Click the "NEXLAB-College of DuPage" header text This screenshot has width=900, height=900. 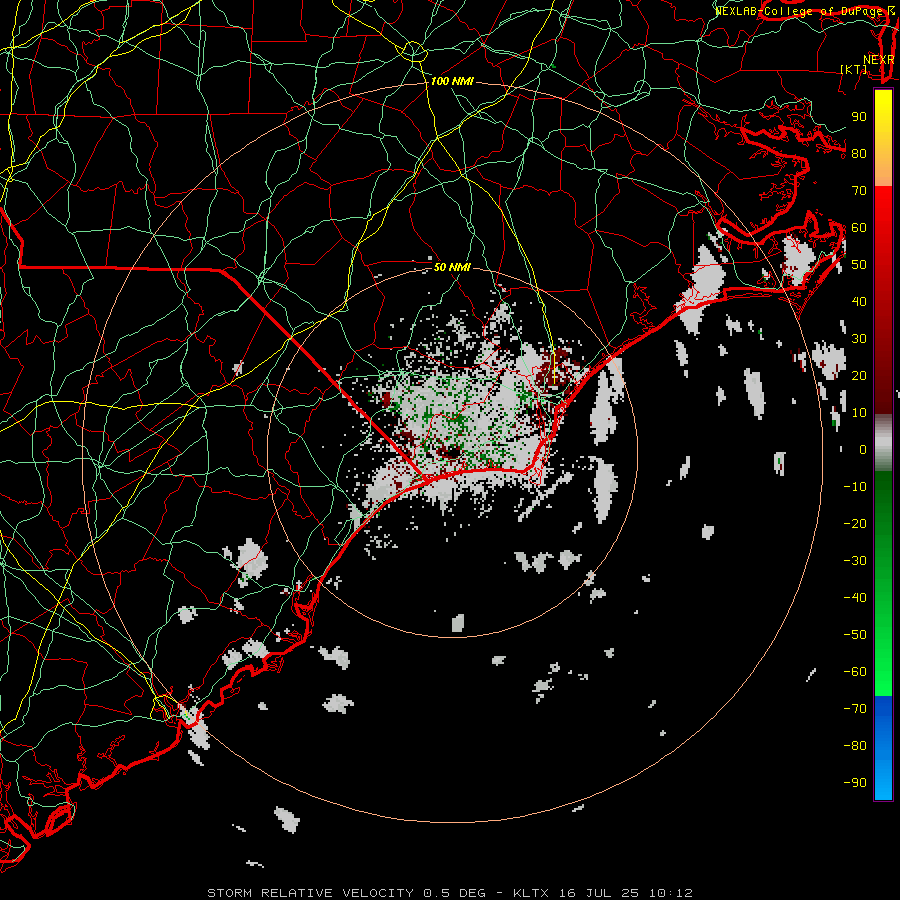click(799, 11)
